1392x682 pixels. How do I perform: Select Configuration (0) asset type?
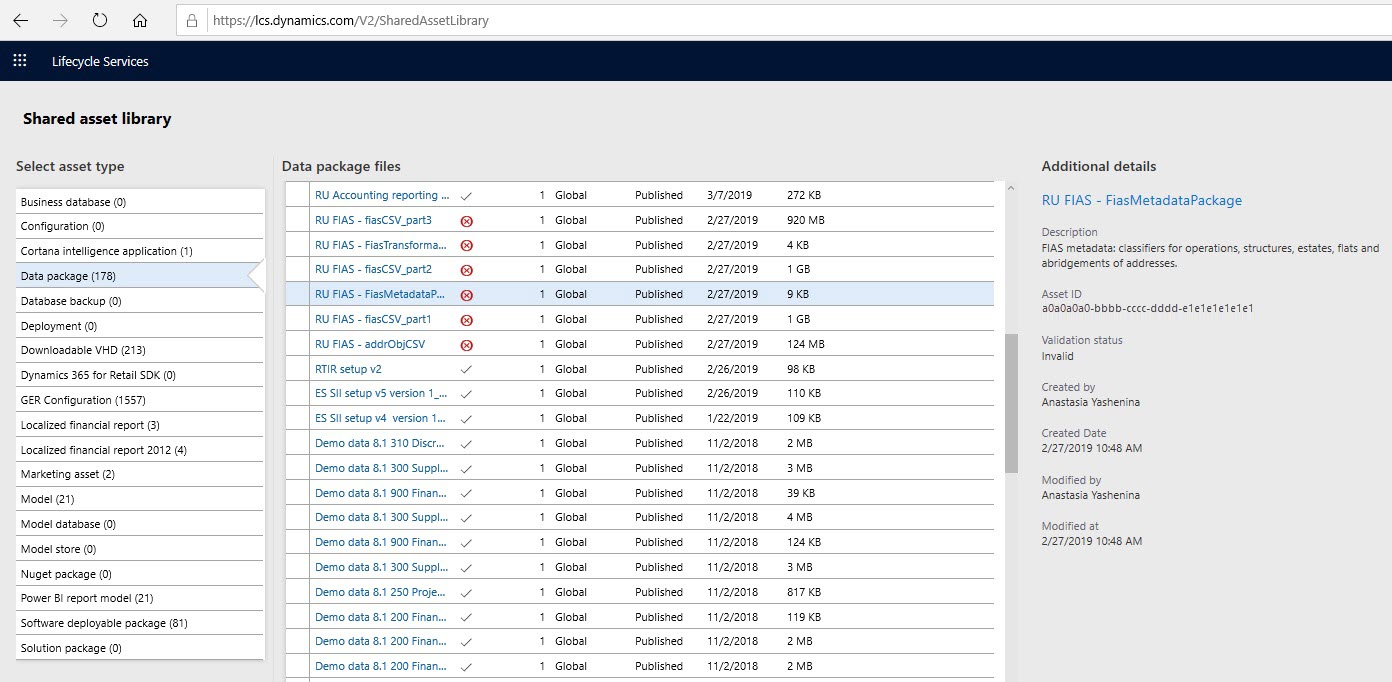click(x=140, y=226)
